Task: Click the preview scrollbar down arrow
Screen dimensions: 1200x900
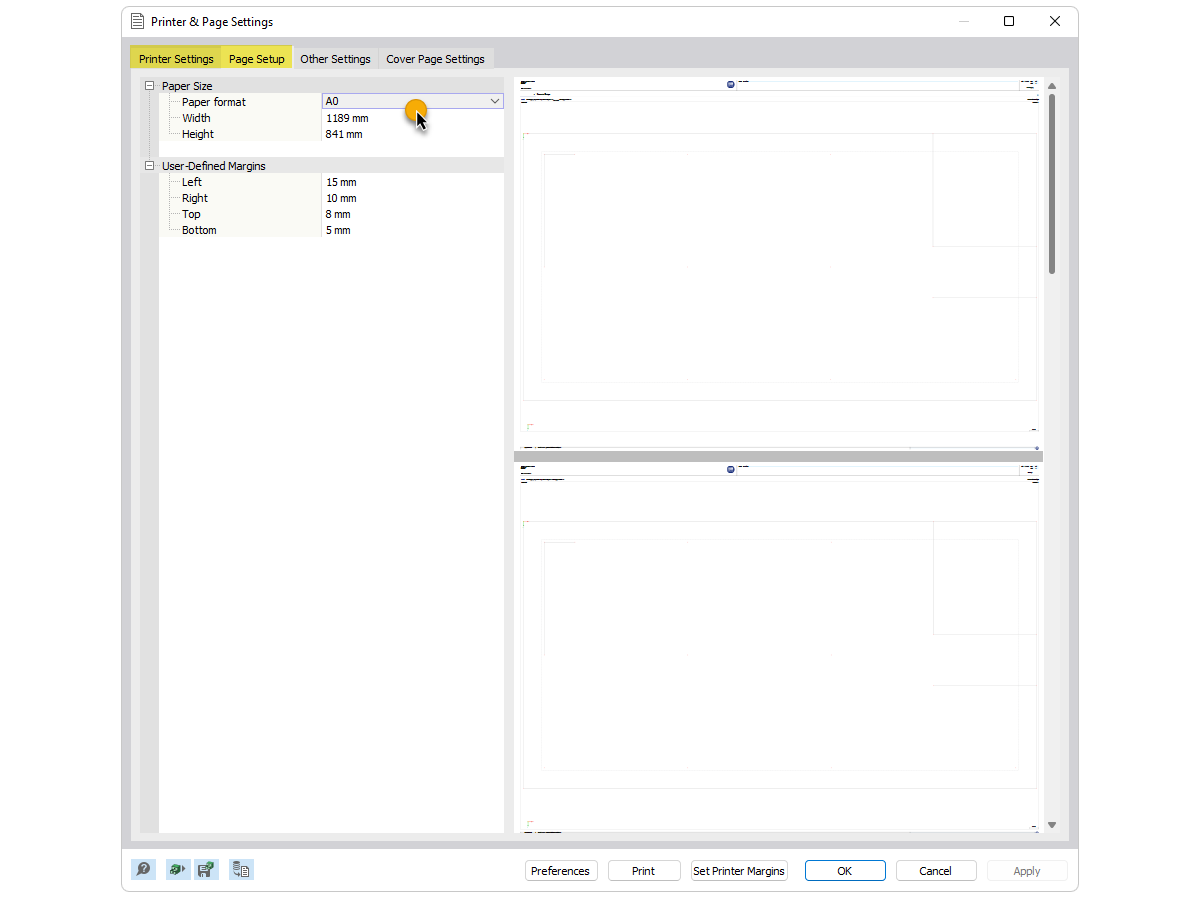Action: pyautogui.click(x=1051, y=824)
